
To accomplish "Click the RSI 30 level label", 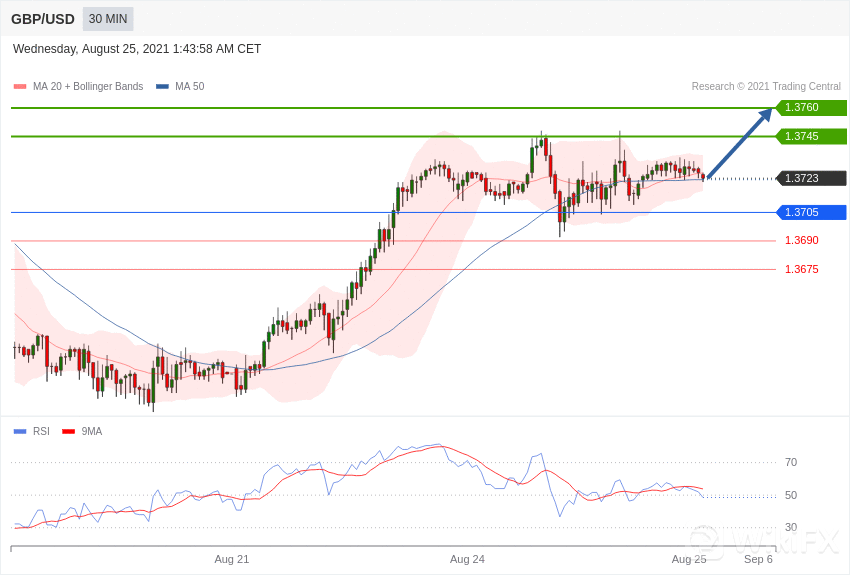I will [x=791, y=527].
